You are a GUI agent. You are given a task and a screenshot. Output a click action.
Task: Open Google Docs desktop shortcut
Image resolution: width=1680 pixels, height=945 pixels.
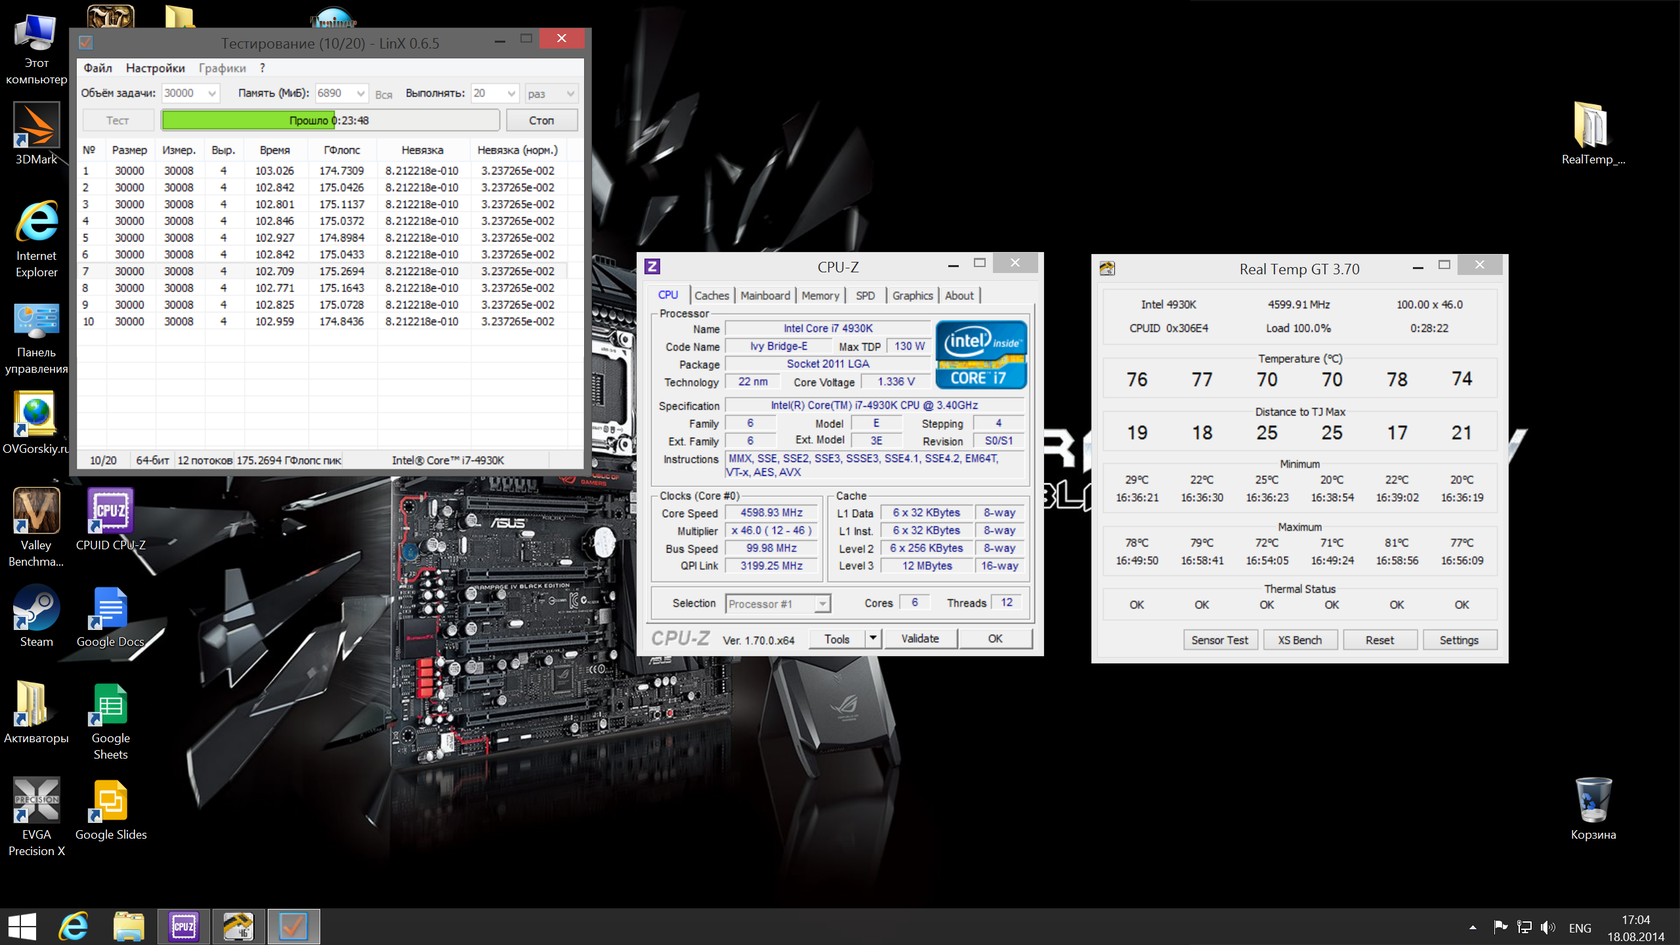110,616
